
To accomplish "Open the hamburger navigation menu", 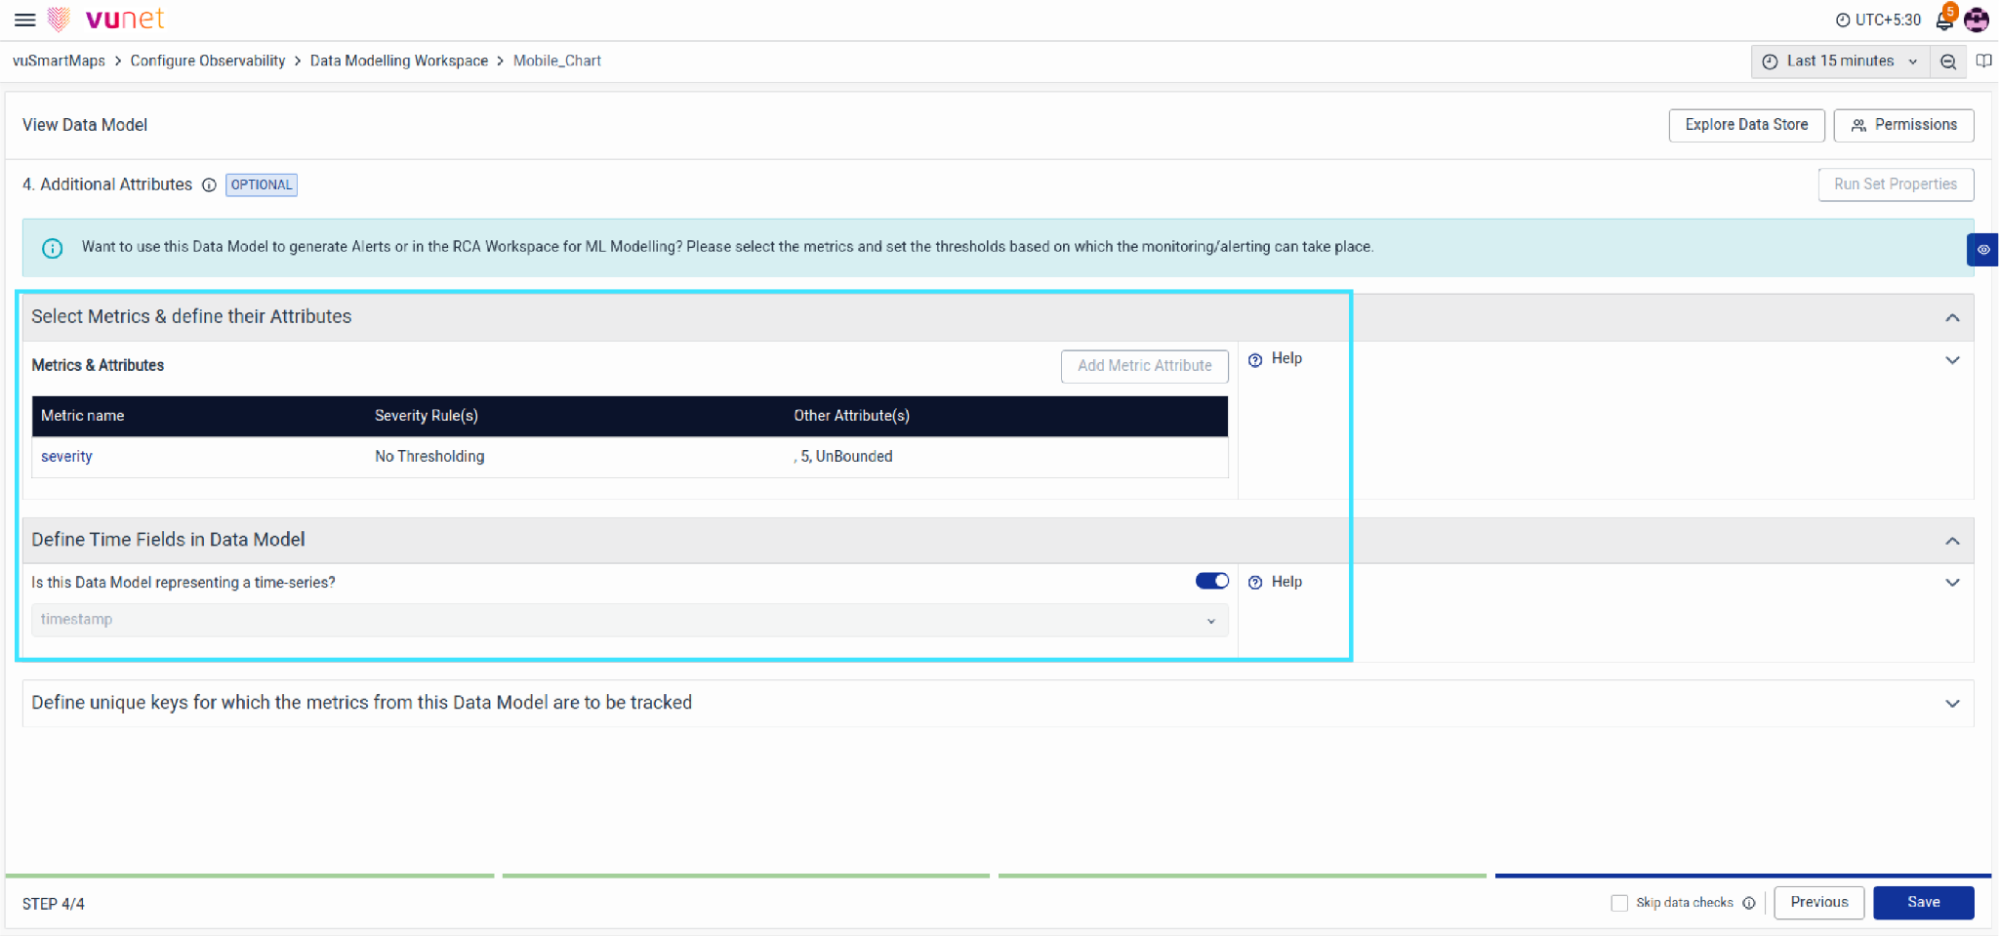I will 25,19.
